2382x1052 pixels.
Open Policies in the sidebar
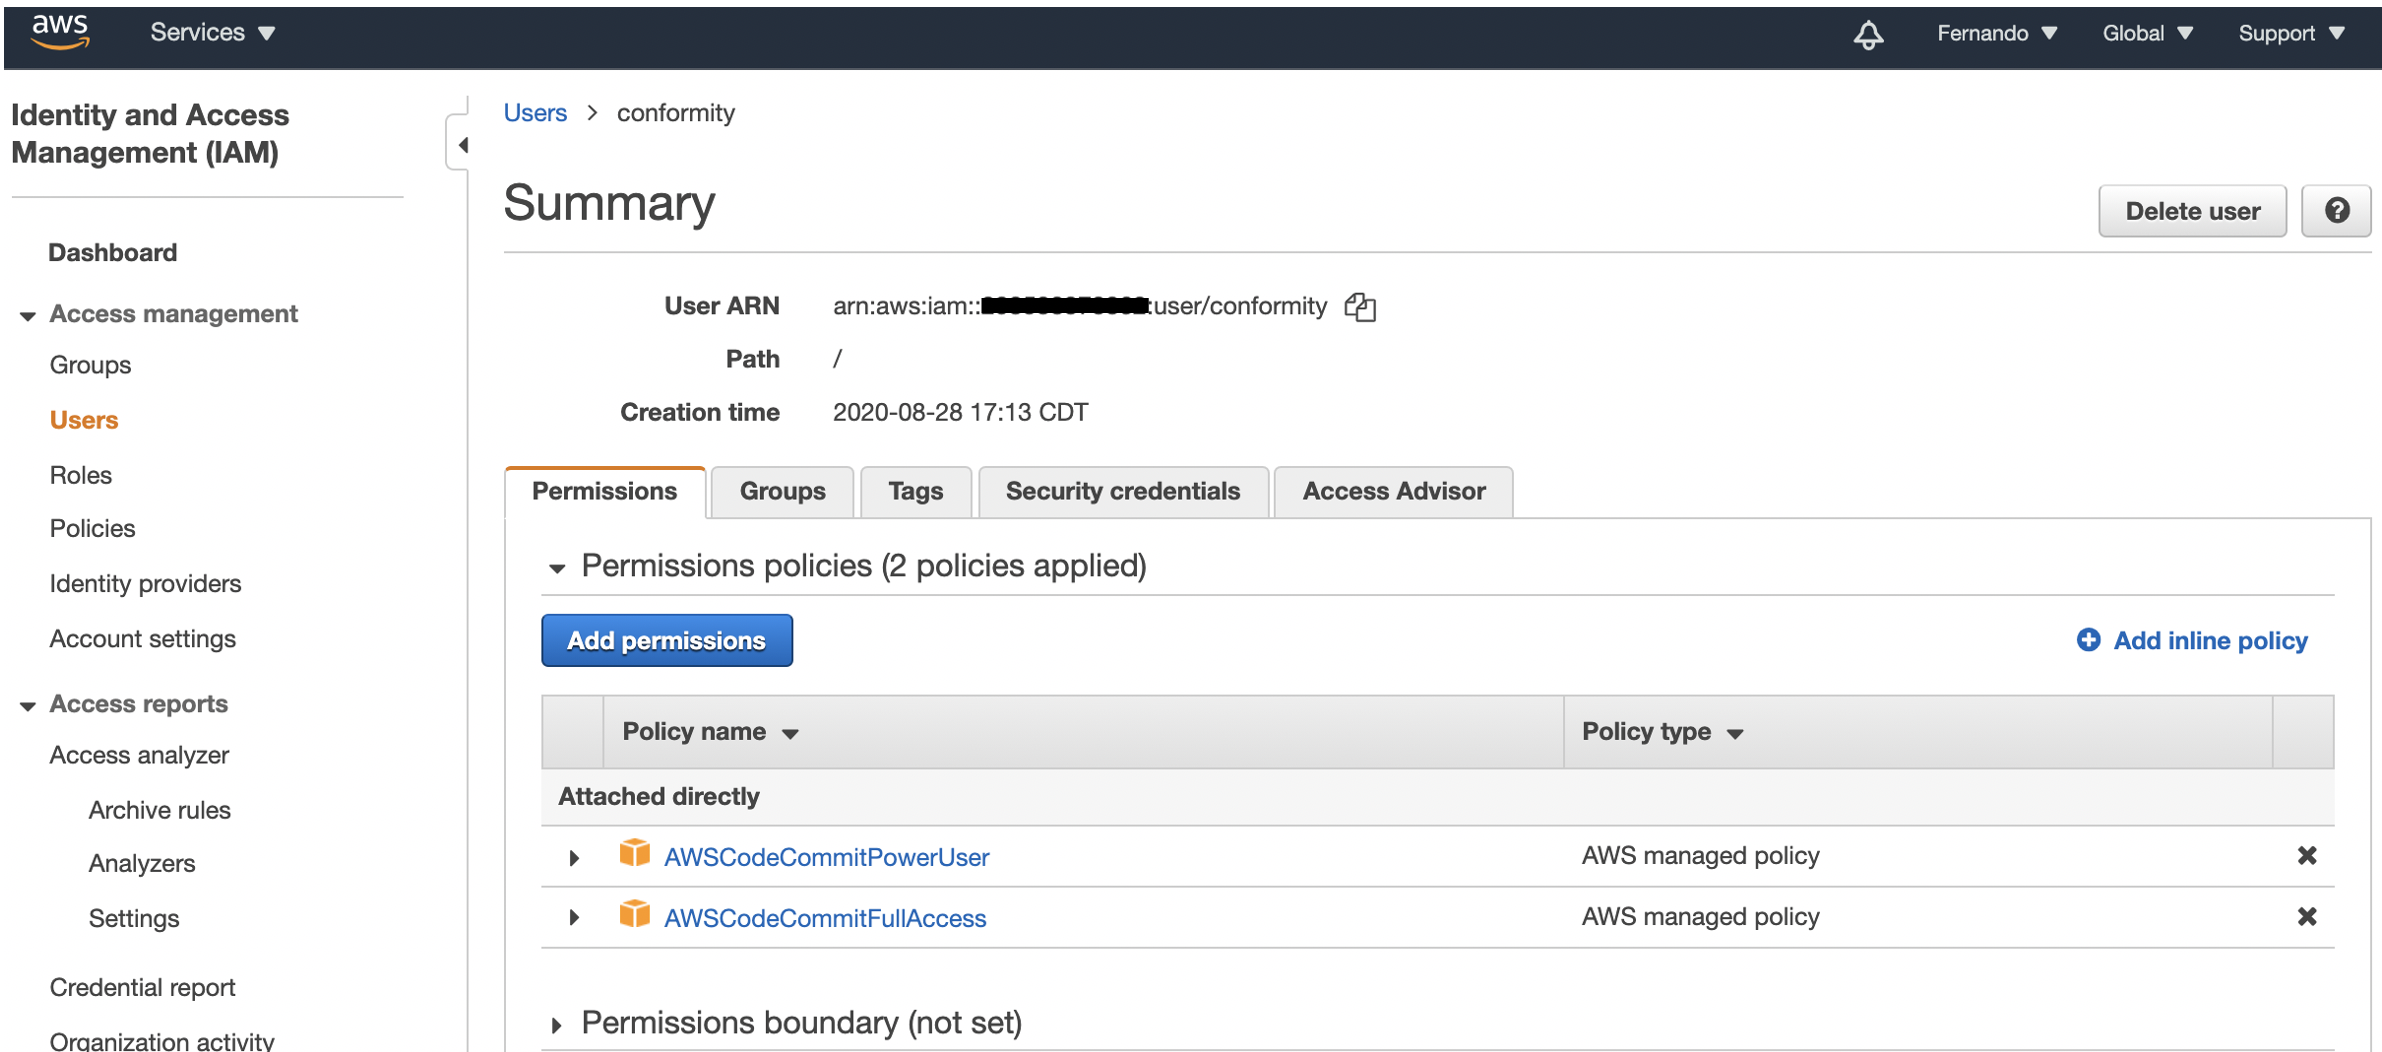pyautogui.click(x=93, y=528)
